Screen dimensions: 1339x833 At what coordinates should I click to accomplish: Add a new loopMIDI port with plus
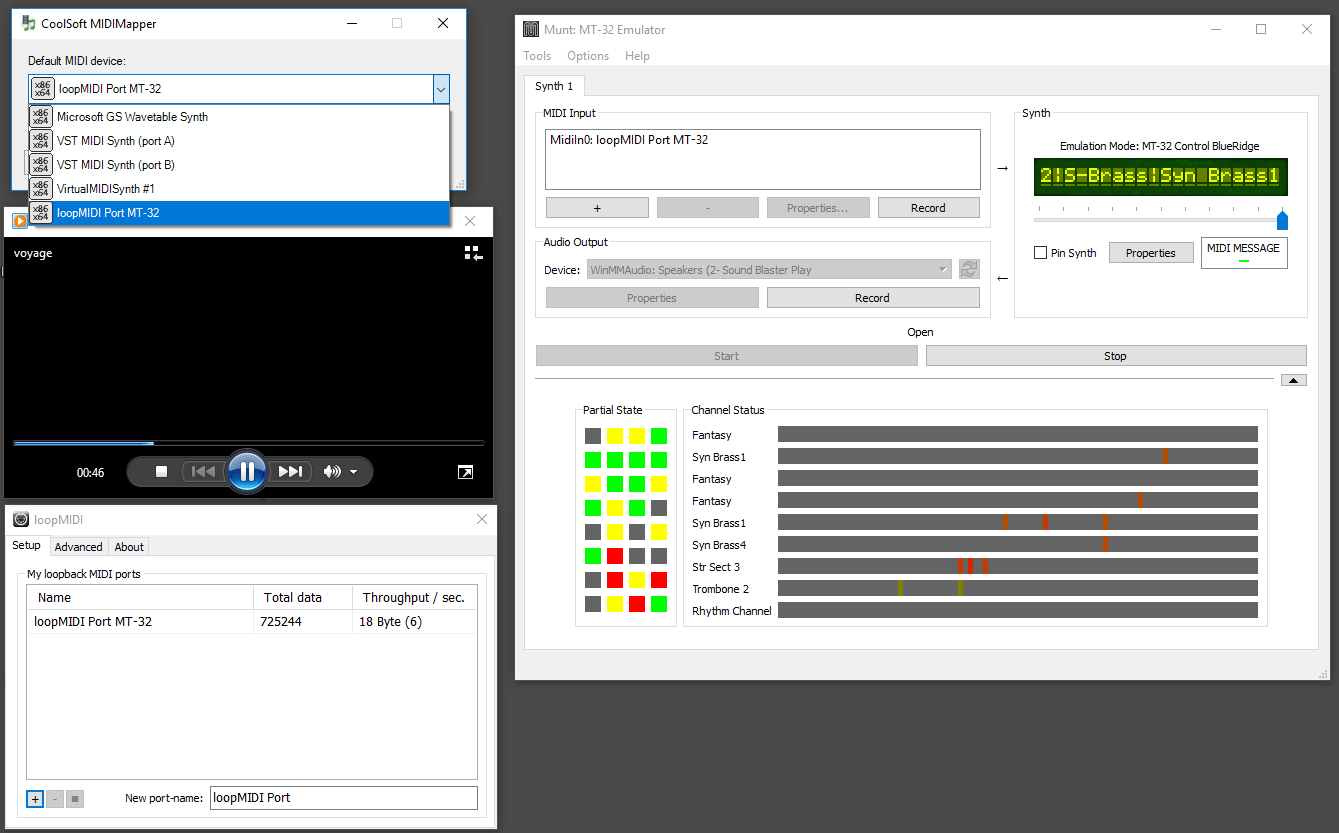point(35,798)
